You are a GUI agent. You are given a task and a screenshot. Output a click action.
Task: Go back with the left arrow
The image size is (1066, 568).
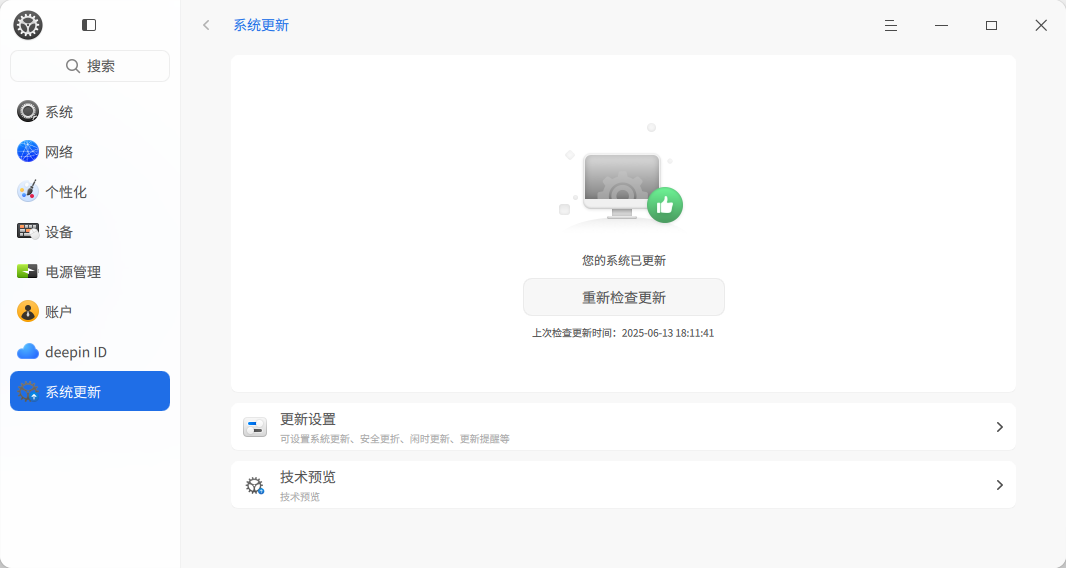point(206,25)
